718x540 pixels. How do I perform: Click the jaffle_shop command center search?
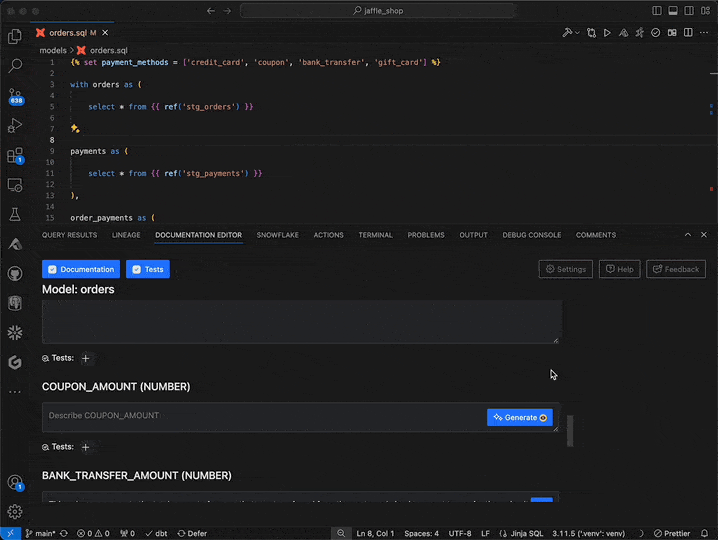[x=378, y=11]
